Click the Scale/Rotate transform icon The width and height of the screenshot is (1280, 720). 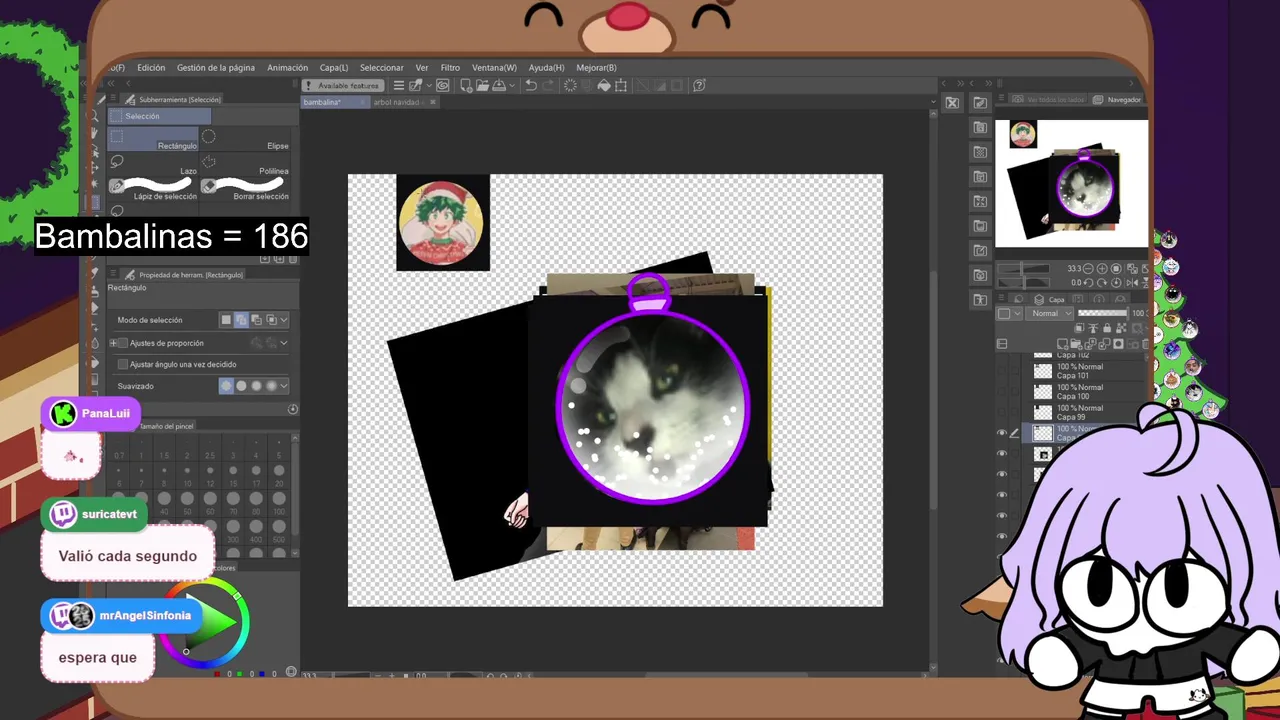(x=621, y=85)
